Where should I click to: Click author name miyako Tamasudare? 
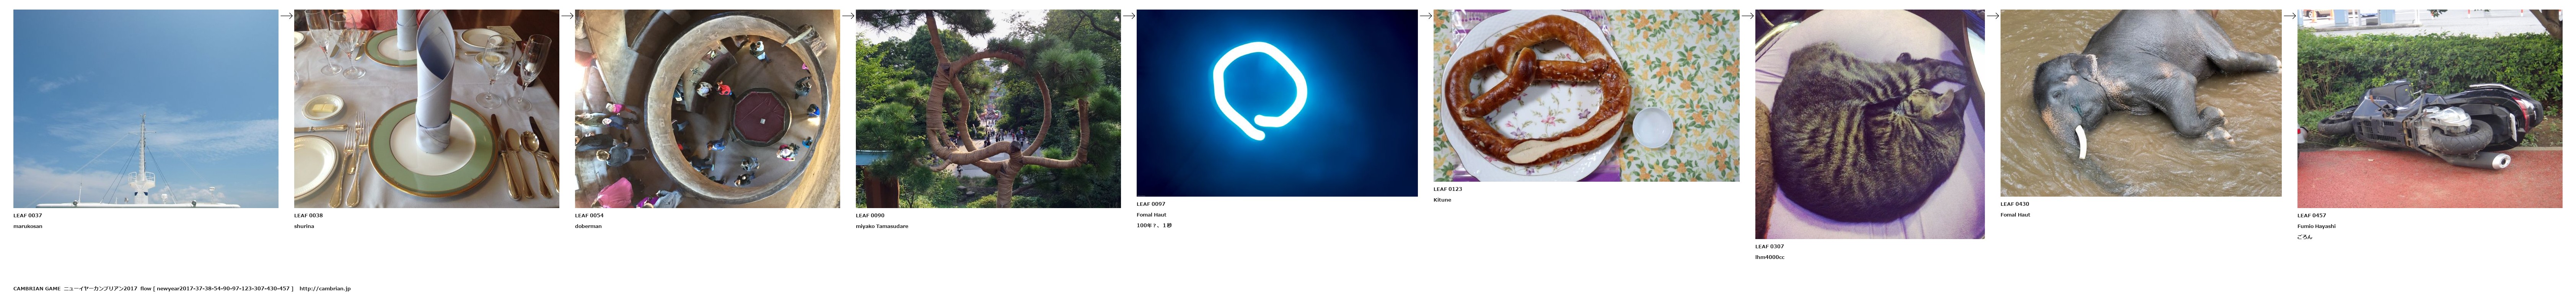pyautogui.click(x=882, y=226)
